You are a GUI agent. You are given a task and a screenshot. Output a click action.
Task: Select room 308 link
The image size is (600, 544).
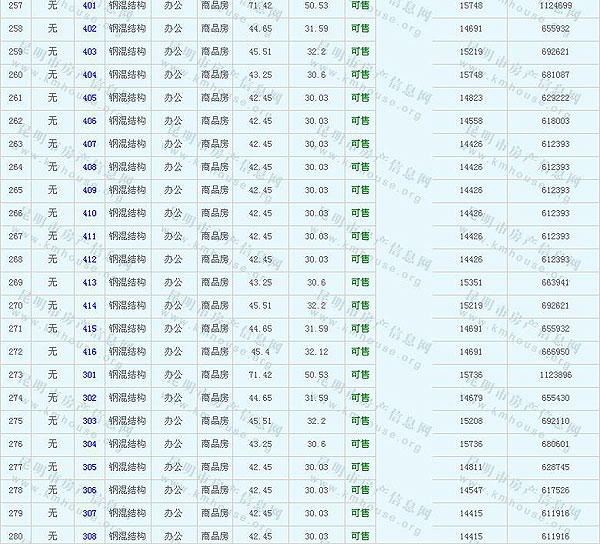[x=90, y=536]
